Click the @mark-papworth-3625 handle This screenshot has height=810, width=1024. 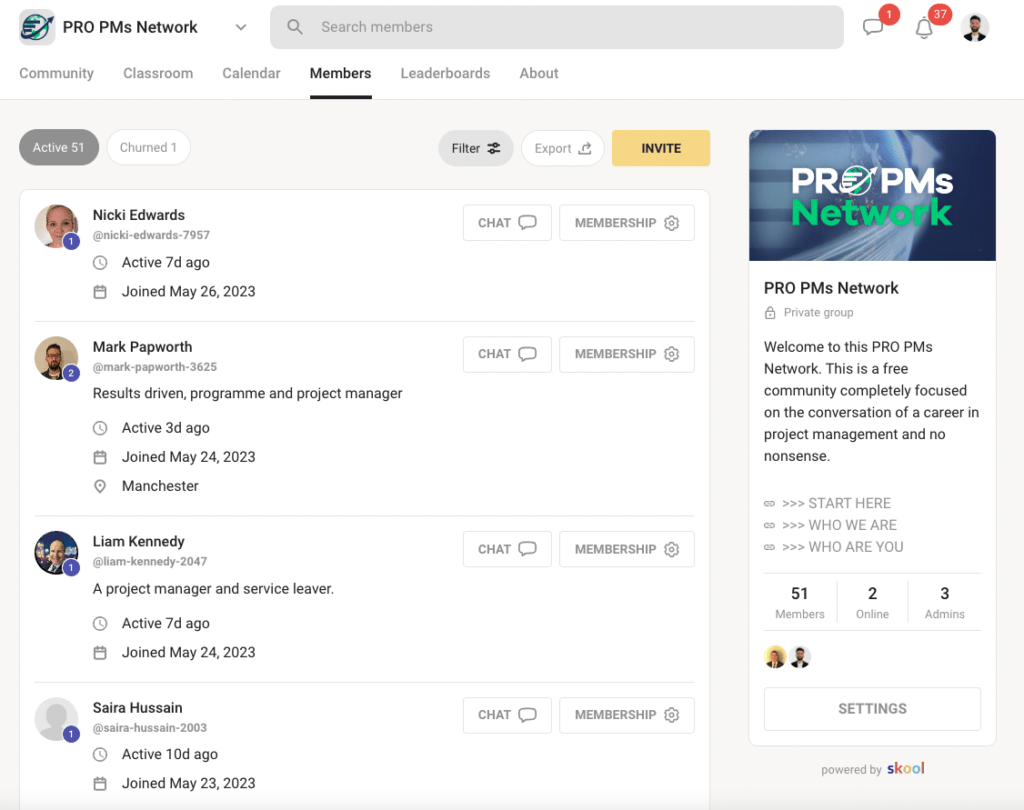pos(155,366)
